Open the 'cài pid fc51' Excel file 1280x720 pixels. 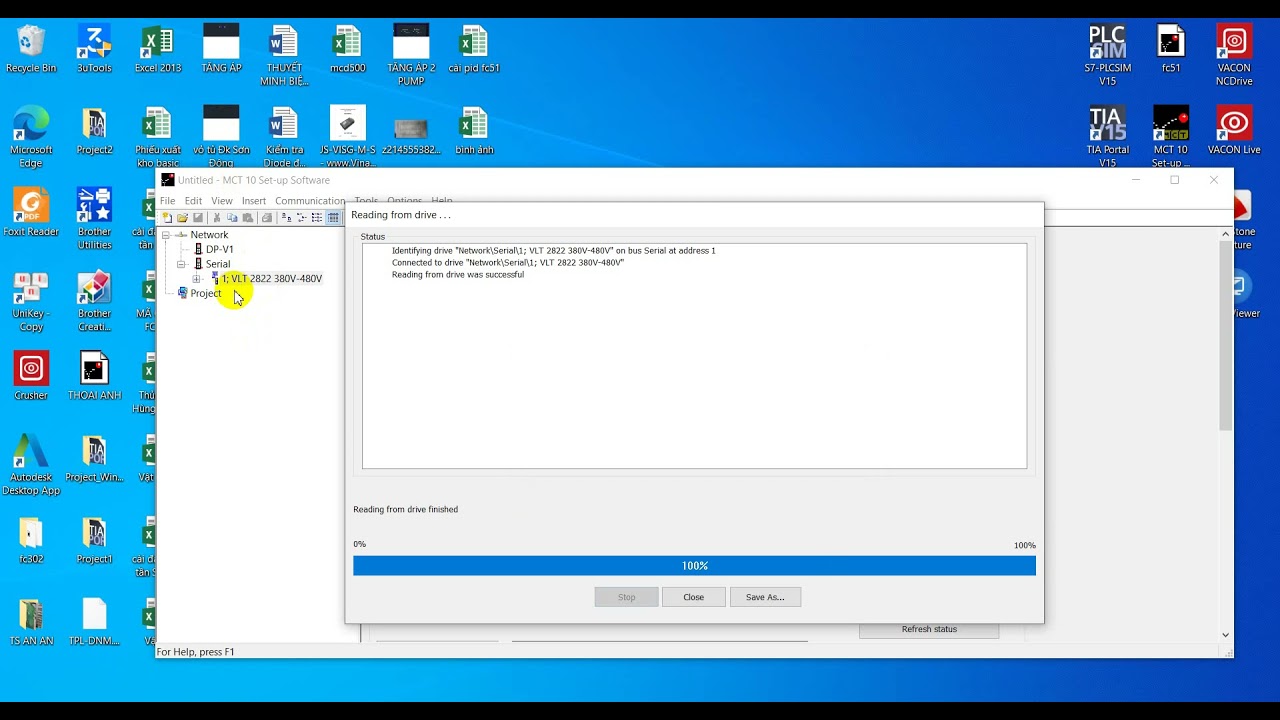point(474,50)
